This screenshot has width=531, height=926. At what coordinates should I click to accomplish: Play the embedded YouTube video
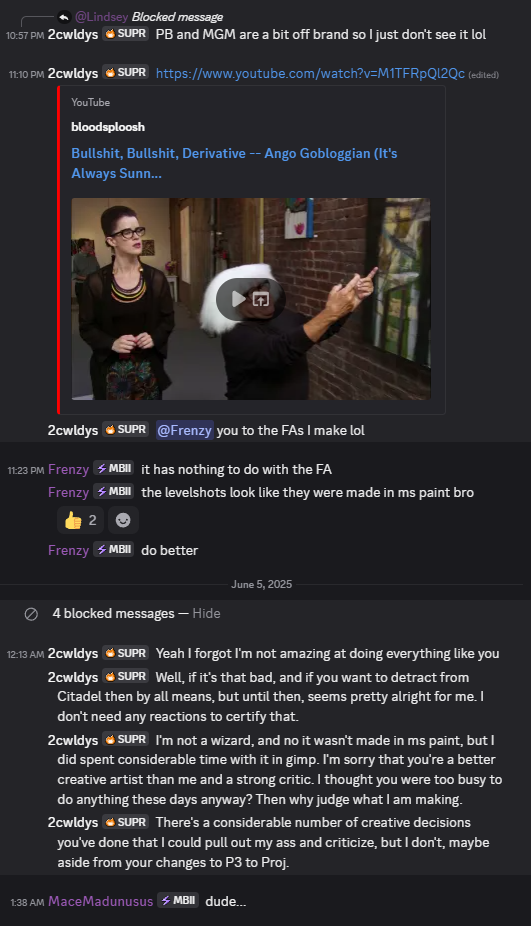coord(239,299)
